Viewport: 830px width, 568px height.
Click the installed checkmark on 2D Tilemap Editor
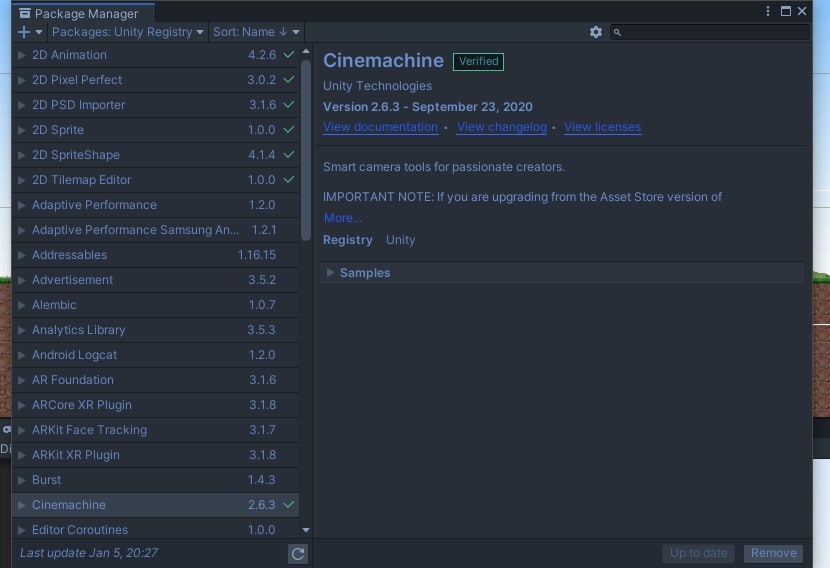(x=288, y=179)
